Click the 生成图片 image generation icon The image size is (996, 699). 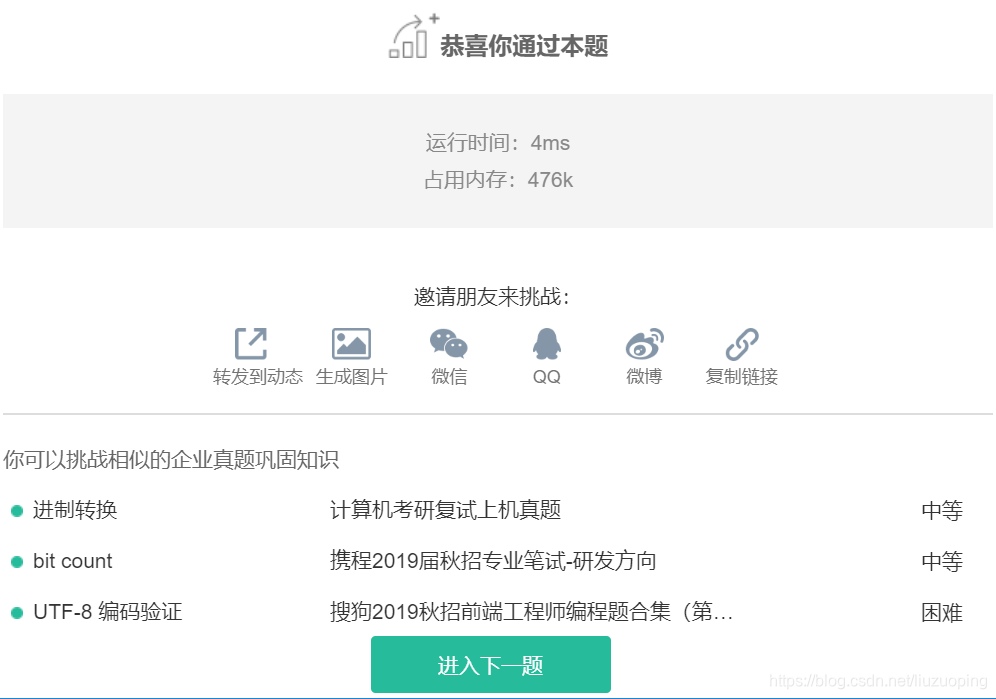tap(352, 344)
